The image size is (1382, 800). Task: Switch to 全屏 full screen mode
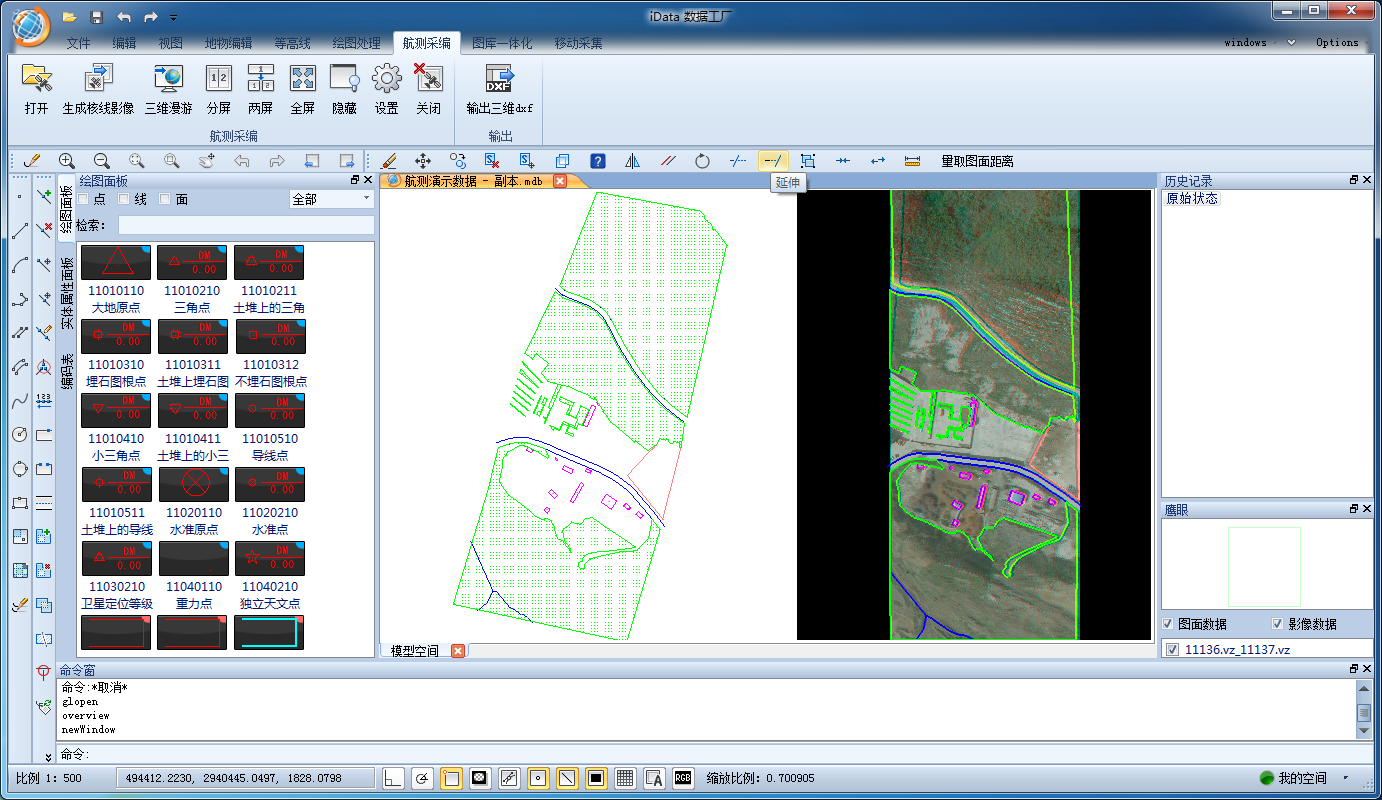point(302,79)
